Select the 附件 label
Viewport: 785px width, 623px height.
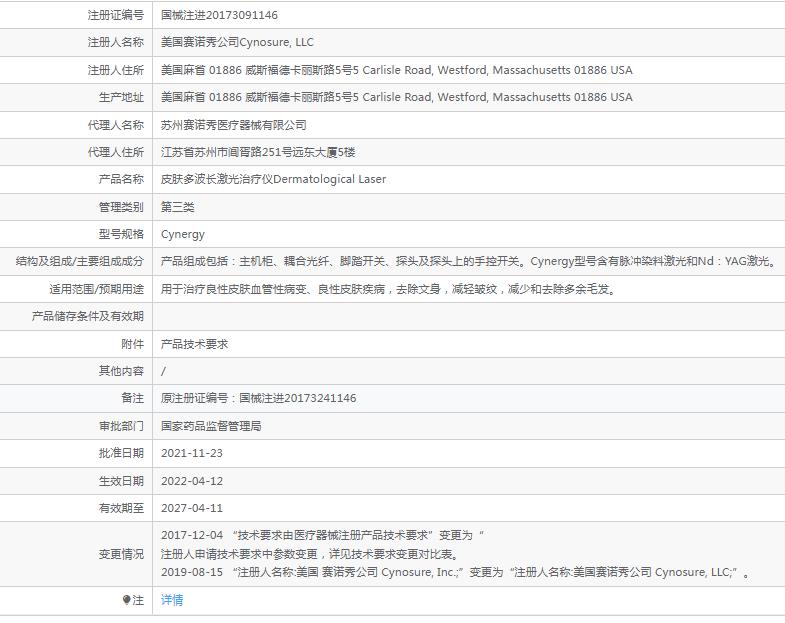[x=132, y=344]
